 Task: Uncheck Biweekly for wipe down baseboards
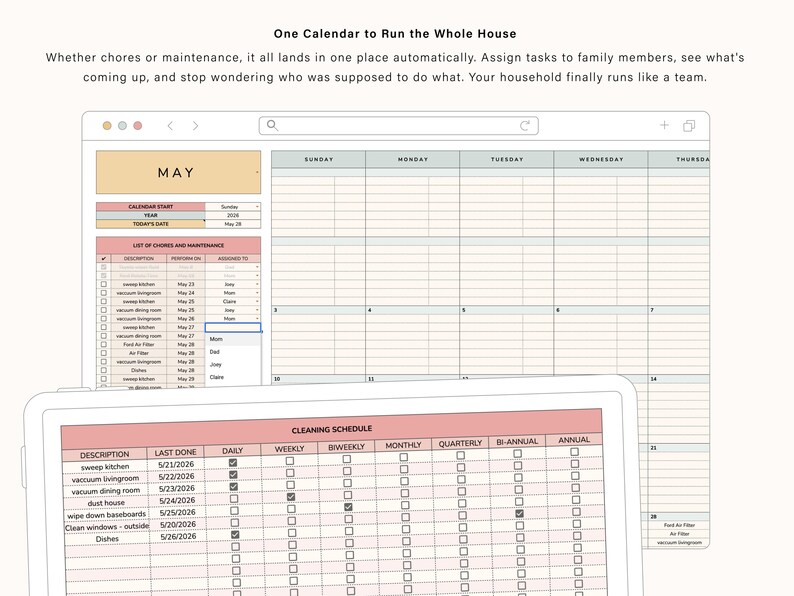tap(348, 507)
